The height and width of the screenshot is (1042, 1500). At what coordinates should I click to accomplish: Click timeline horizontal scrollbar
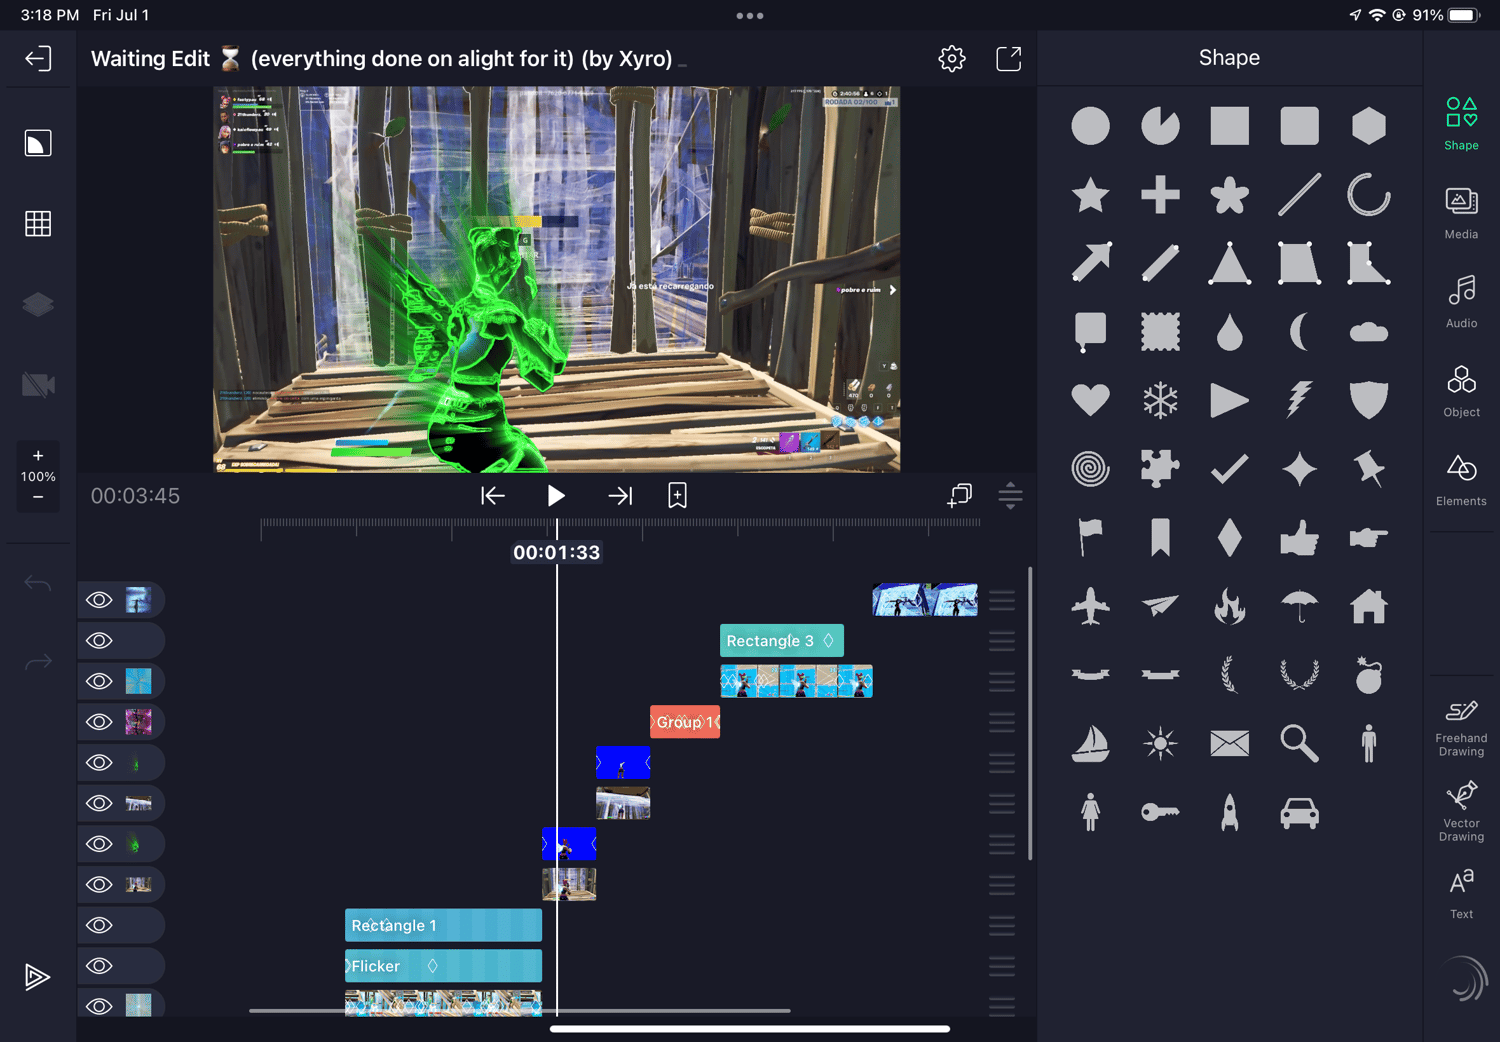pyautogui.click(x=520, y=1011)
